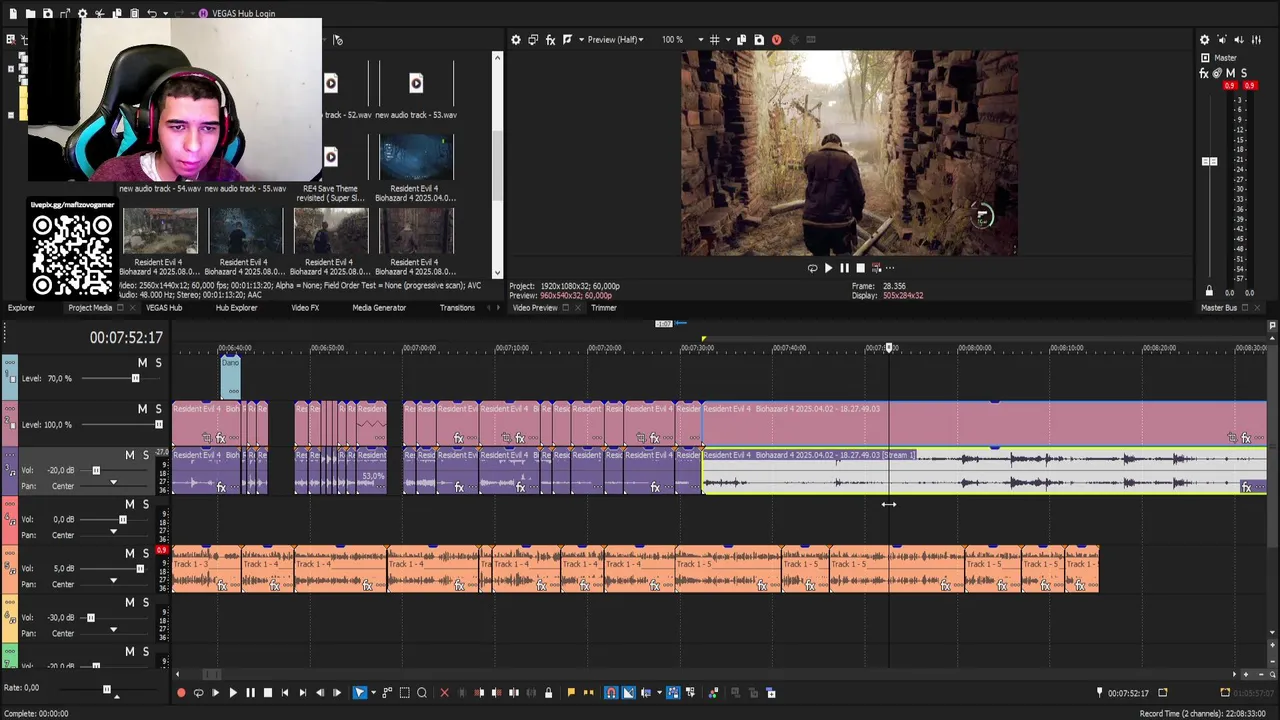Copy preview snapshot to clipboard
Viewport: 1280px width, 720px height.
(x=741, y=40)
